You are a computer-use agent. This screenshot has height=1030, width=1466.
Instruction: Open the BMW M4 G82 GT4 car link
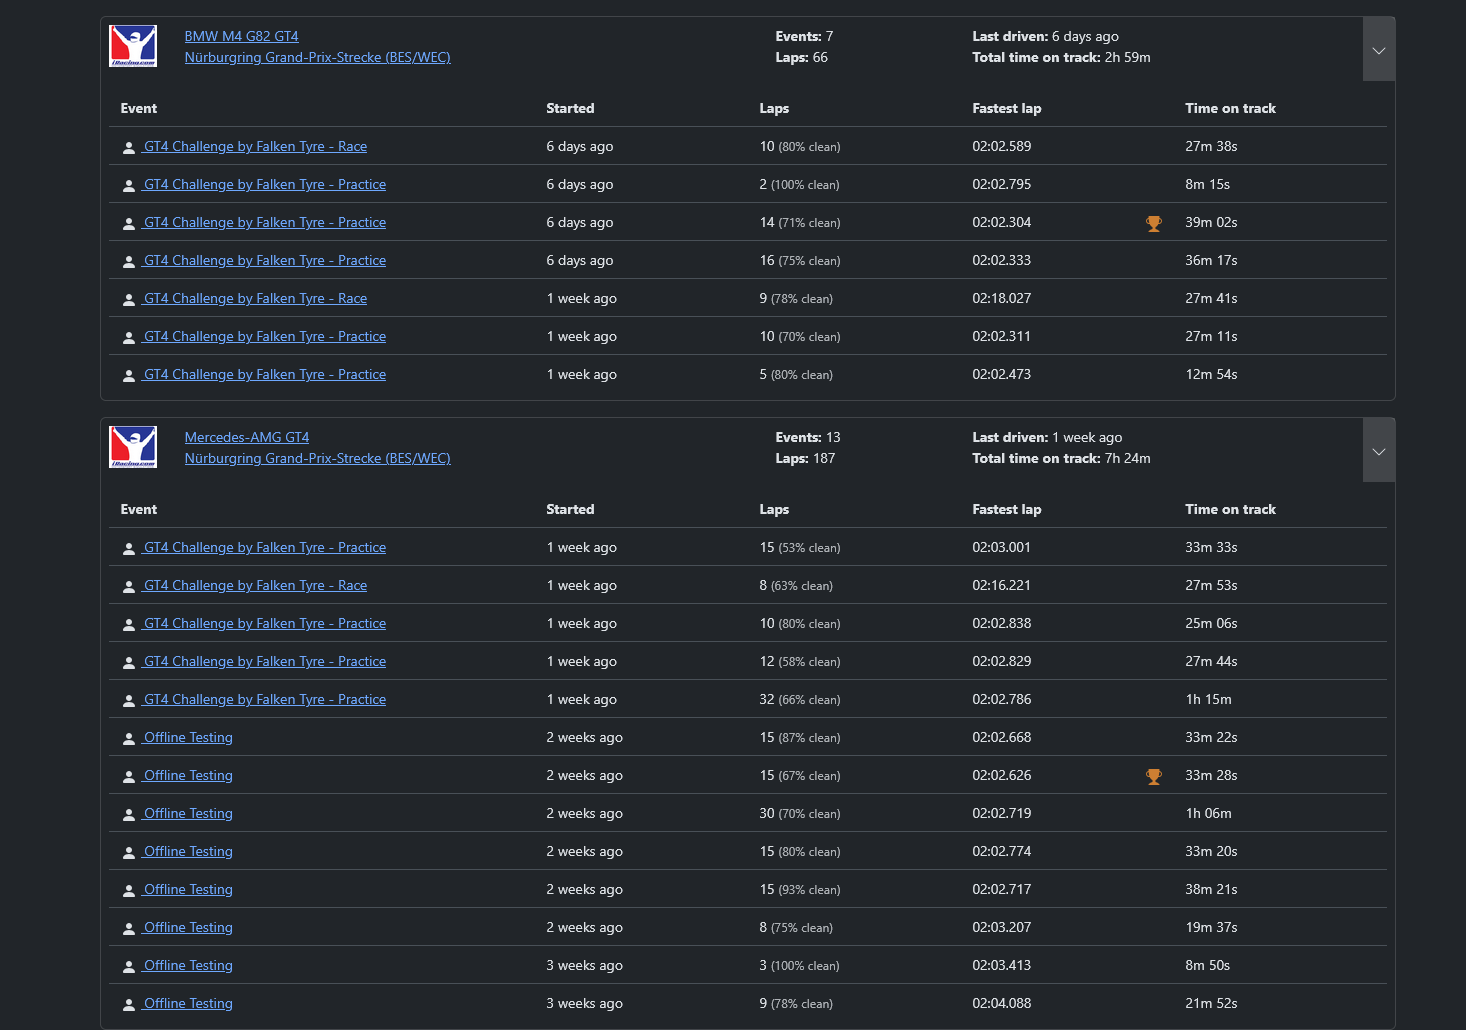pos(242,36)
